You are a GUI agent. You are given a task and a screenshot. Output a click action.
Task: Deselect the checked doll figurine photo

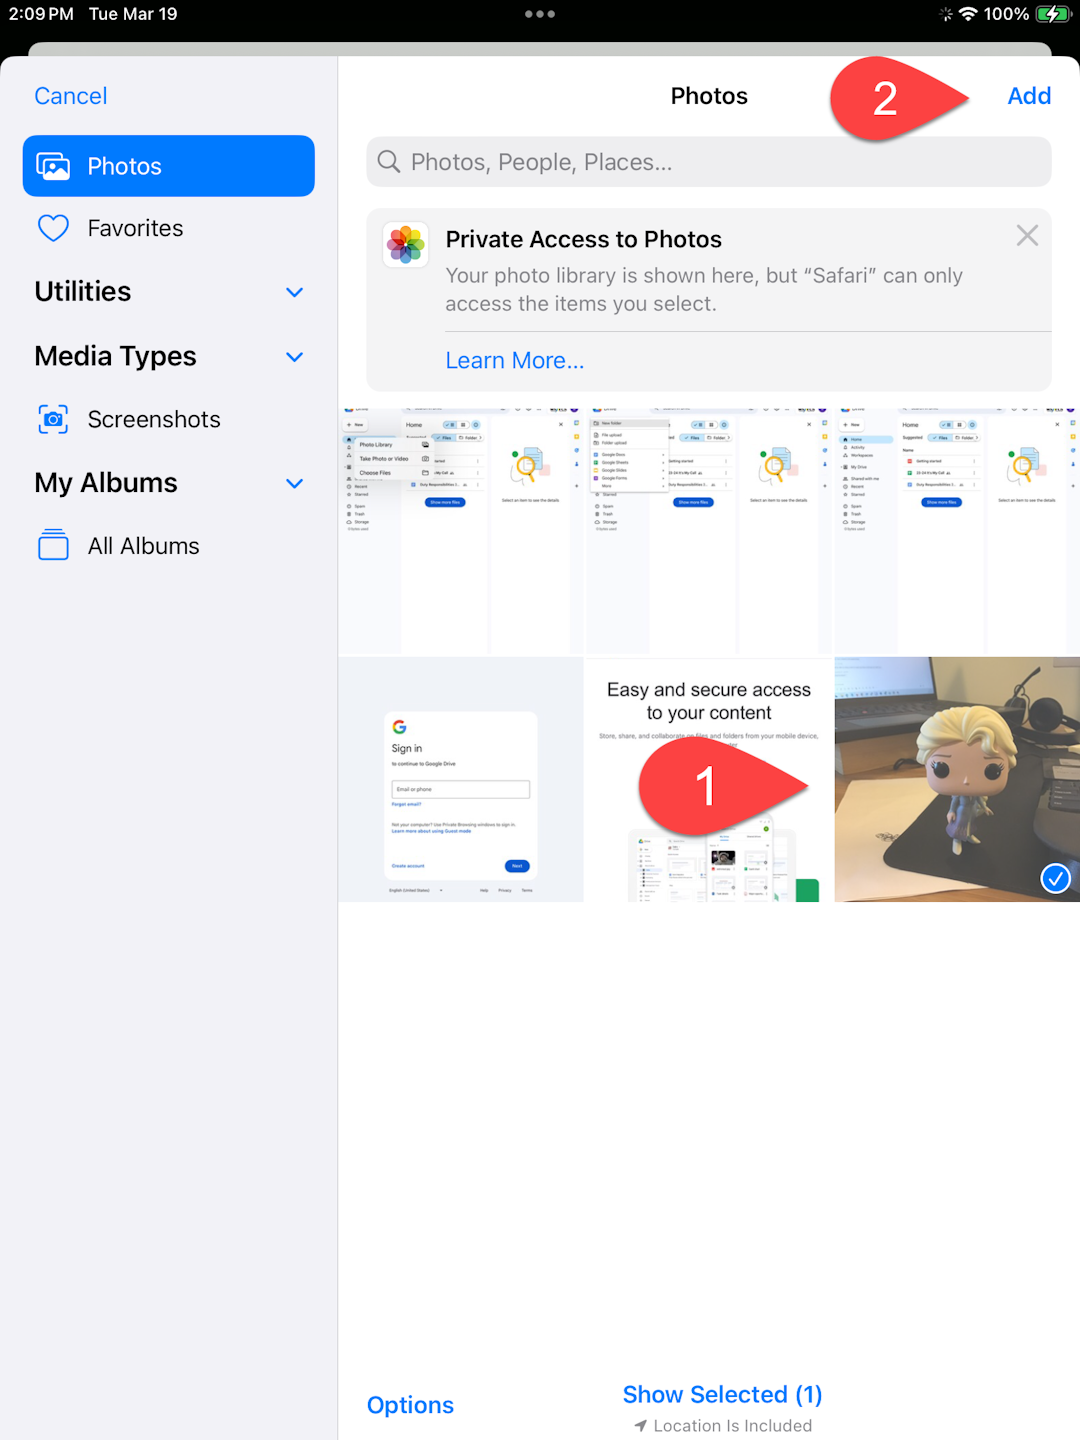coord(957,779)
